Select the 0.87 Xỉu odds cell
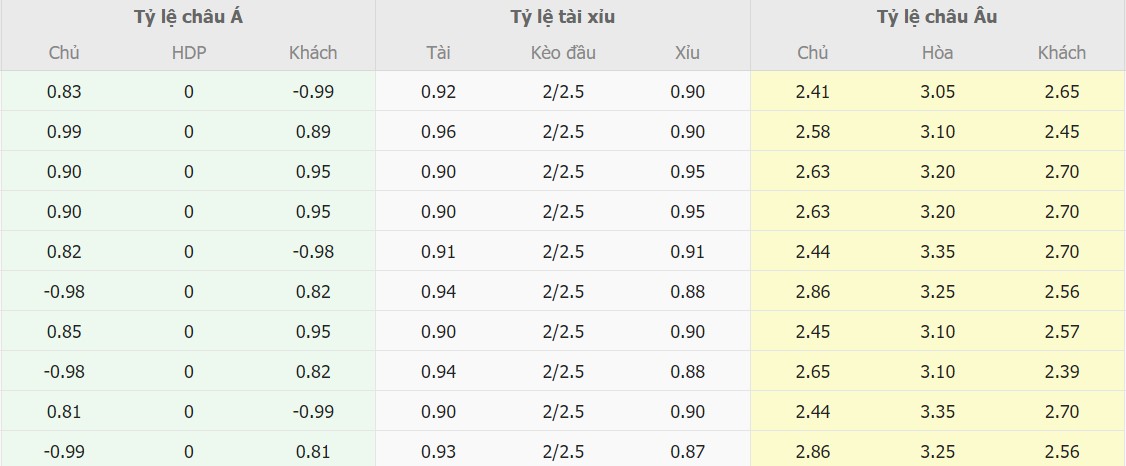 tap(688, 452)
